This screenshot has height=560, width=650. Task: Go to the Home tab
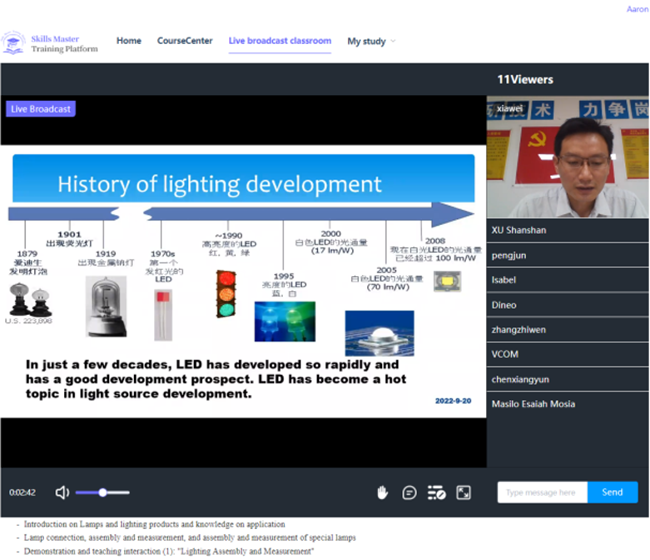click(128, 41)
